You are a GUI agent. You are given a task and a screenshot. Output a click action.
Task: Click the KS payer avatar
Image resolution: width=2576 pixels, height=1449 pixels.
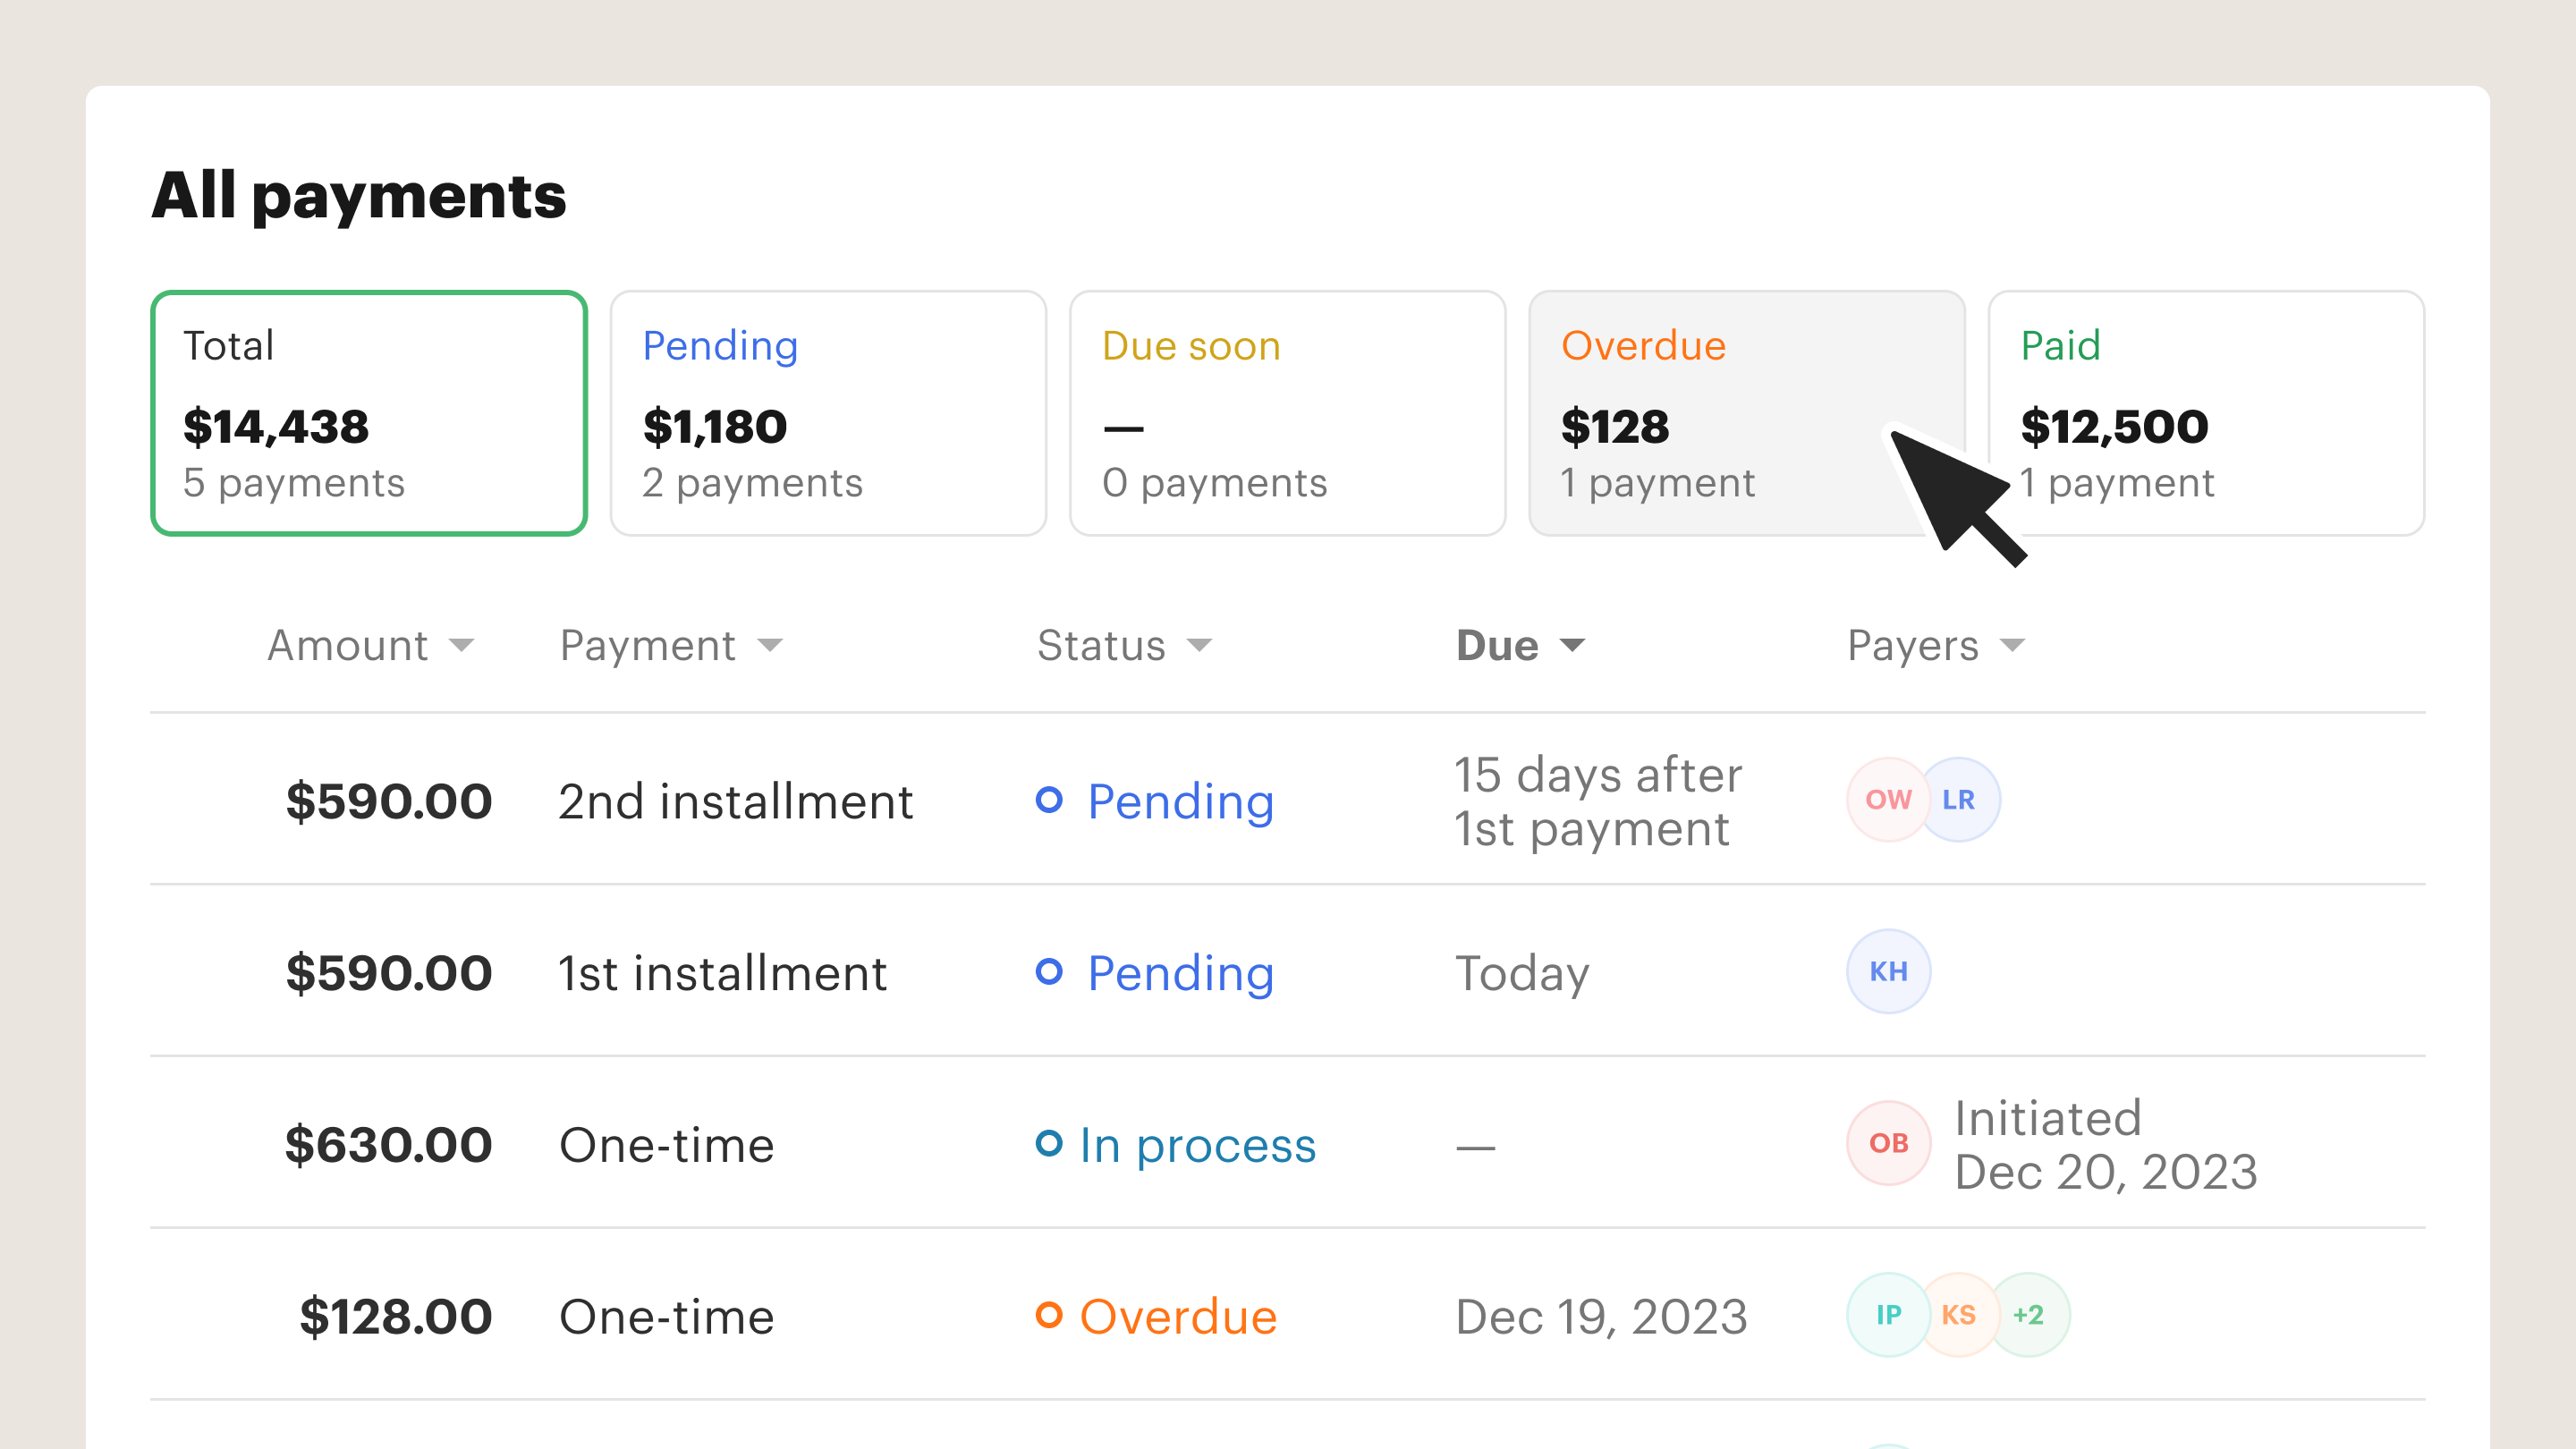coord(1958,1315)
